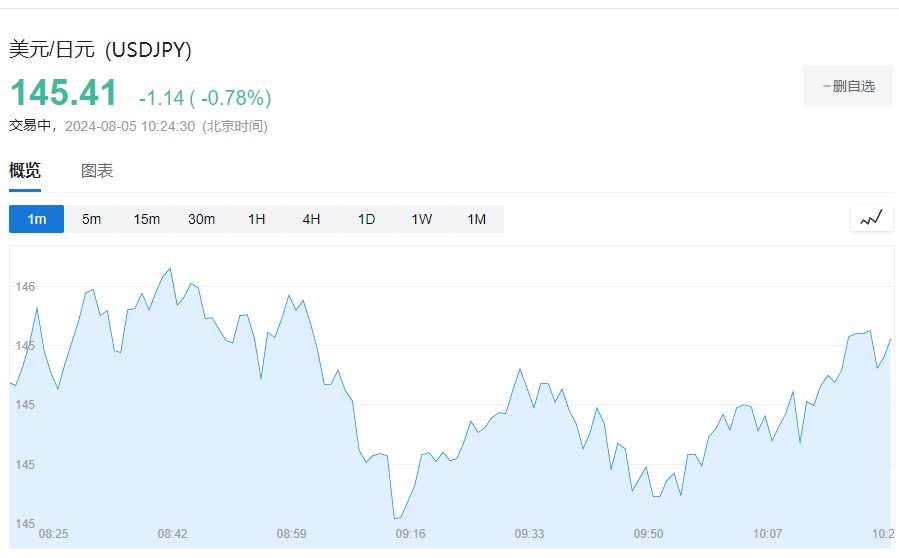The image size is (899, 558).
Task: Click the -1.14 (-0.78%) change value
Action: [205, 98]
